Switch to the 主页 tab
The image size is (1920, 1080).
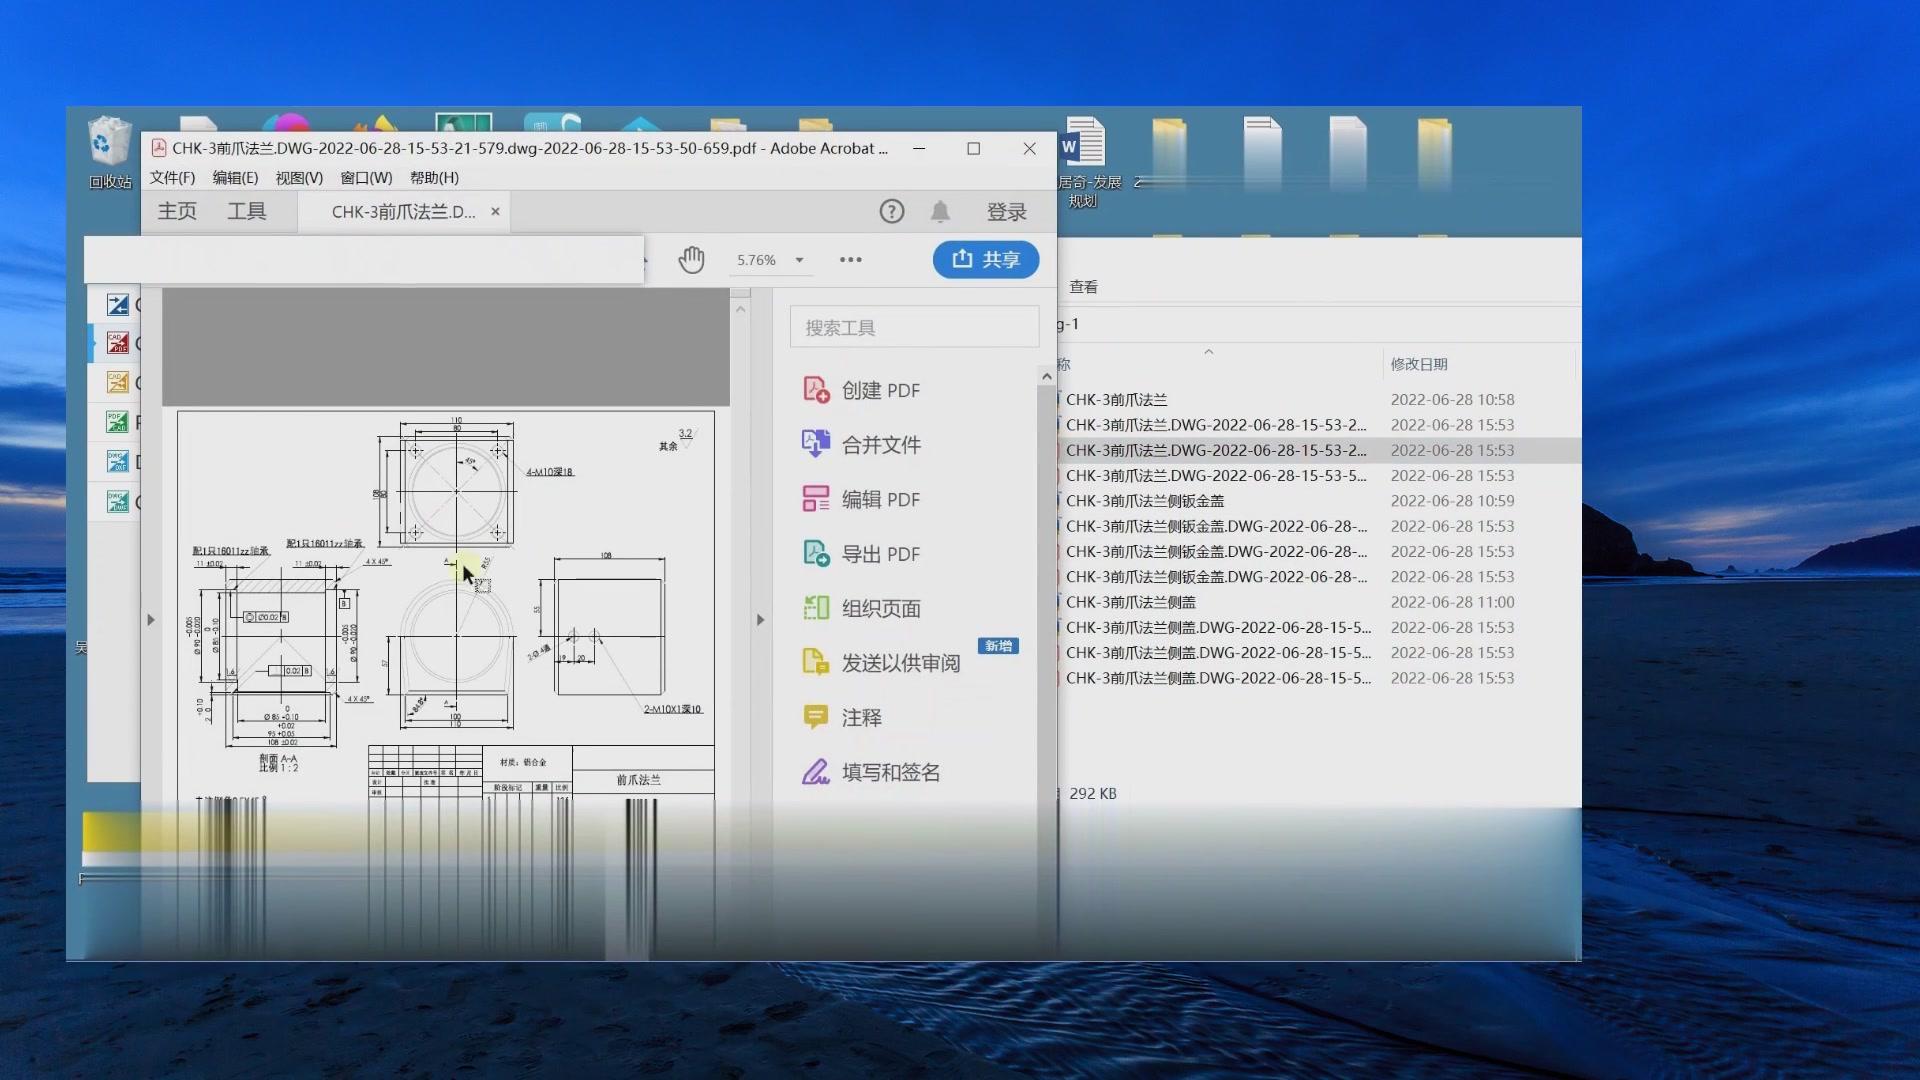point(177,212)
